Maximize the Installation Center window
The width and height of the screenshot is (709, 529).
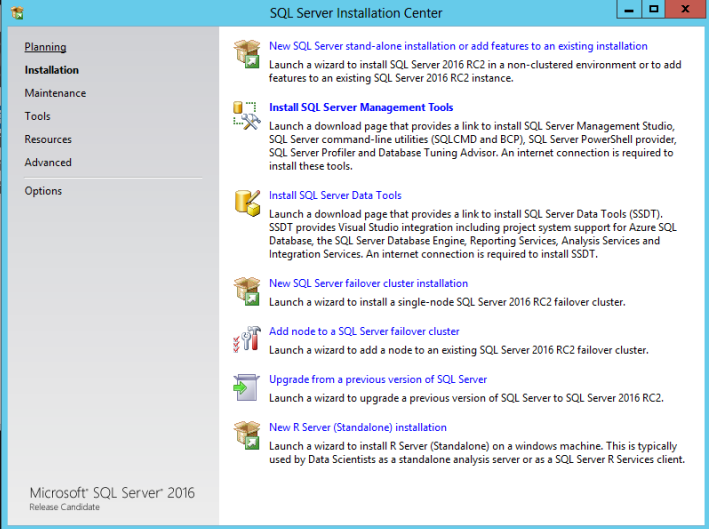coord(653,9)
